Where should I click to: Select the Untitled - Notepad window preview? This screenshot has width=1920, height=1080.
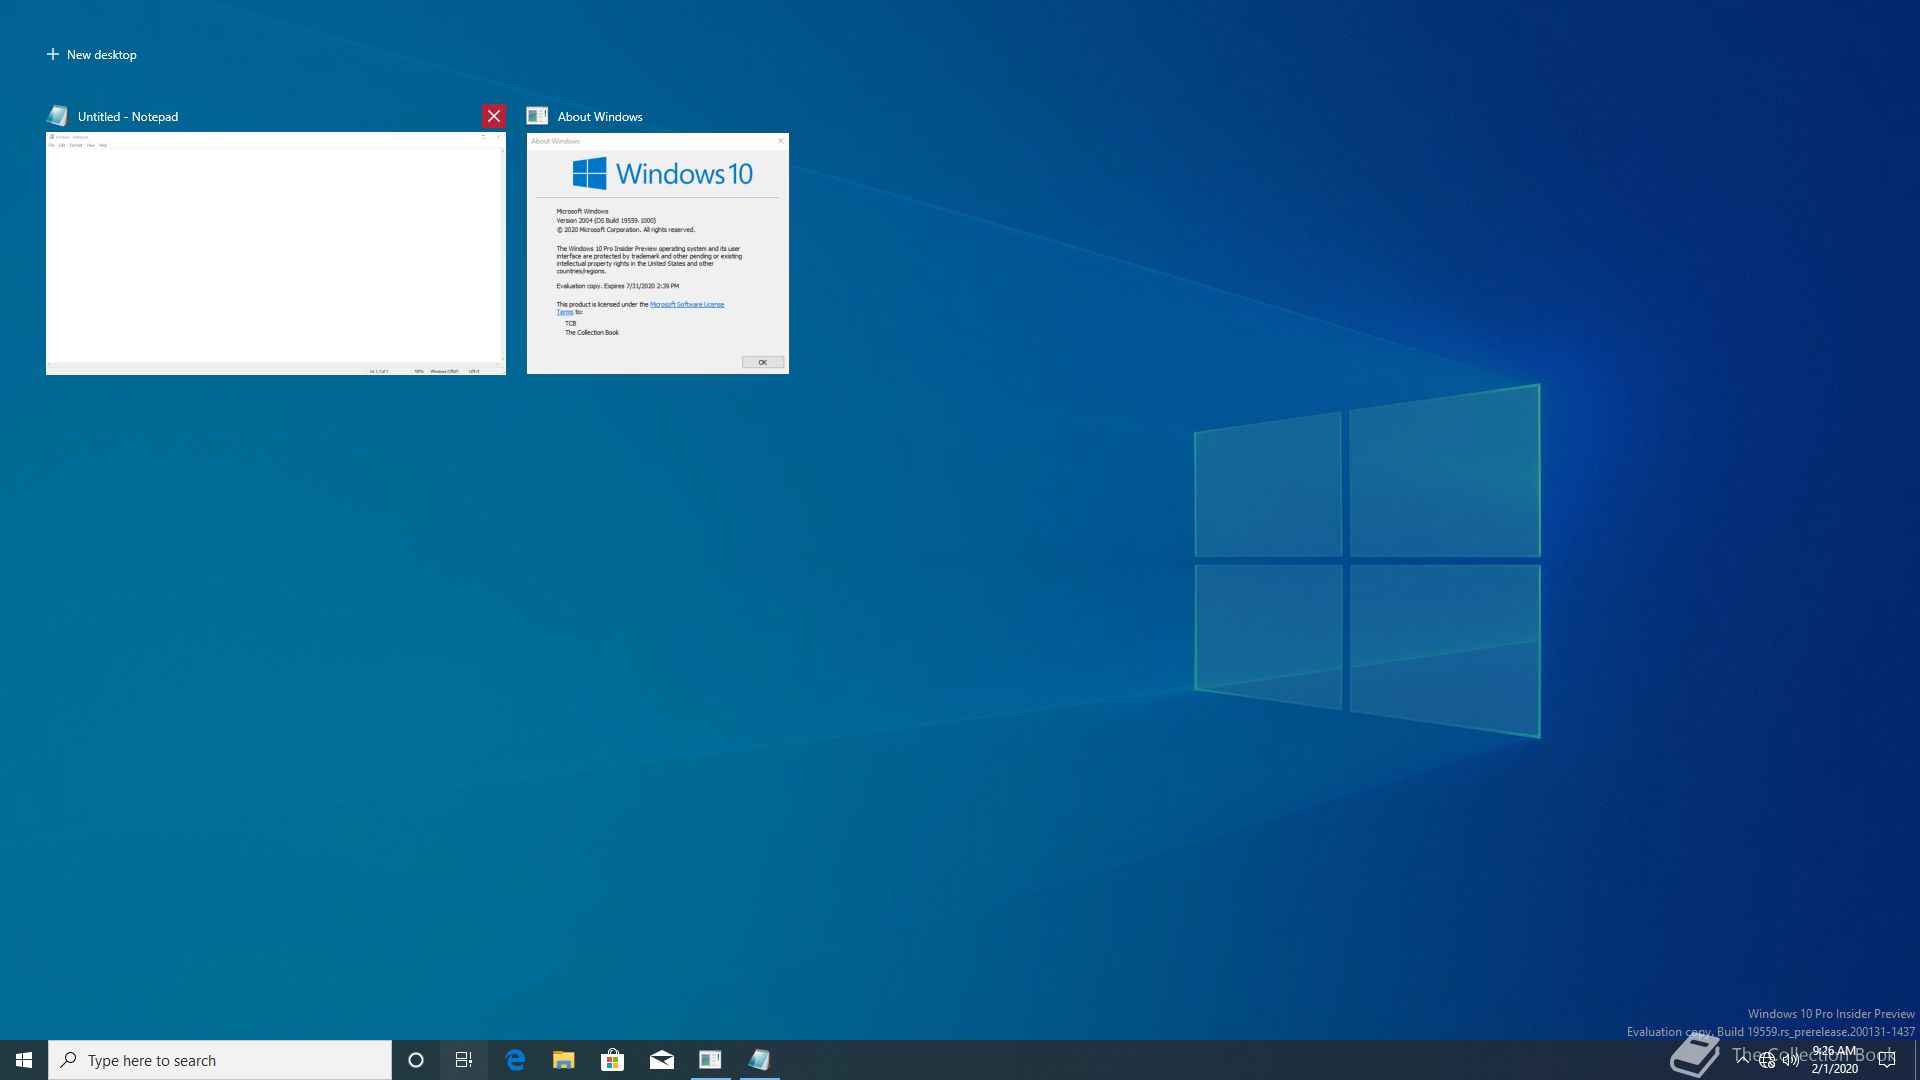tap(276, 253)
